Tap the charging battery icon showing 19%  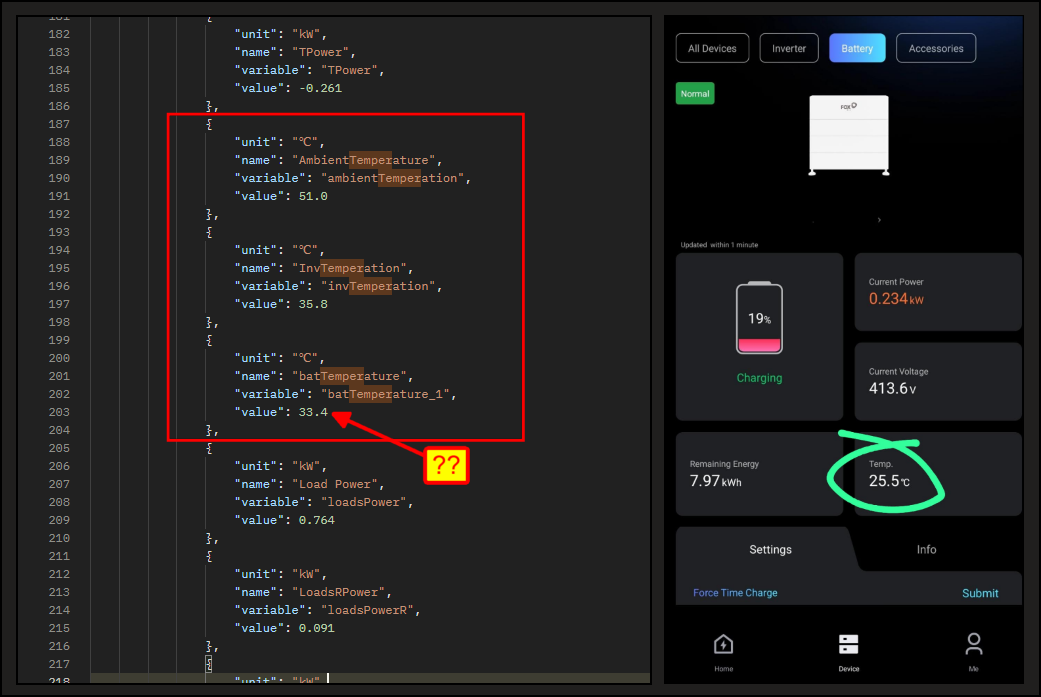coord(759,319)
